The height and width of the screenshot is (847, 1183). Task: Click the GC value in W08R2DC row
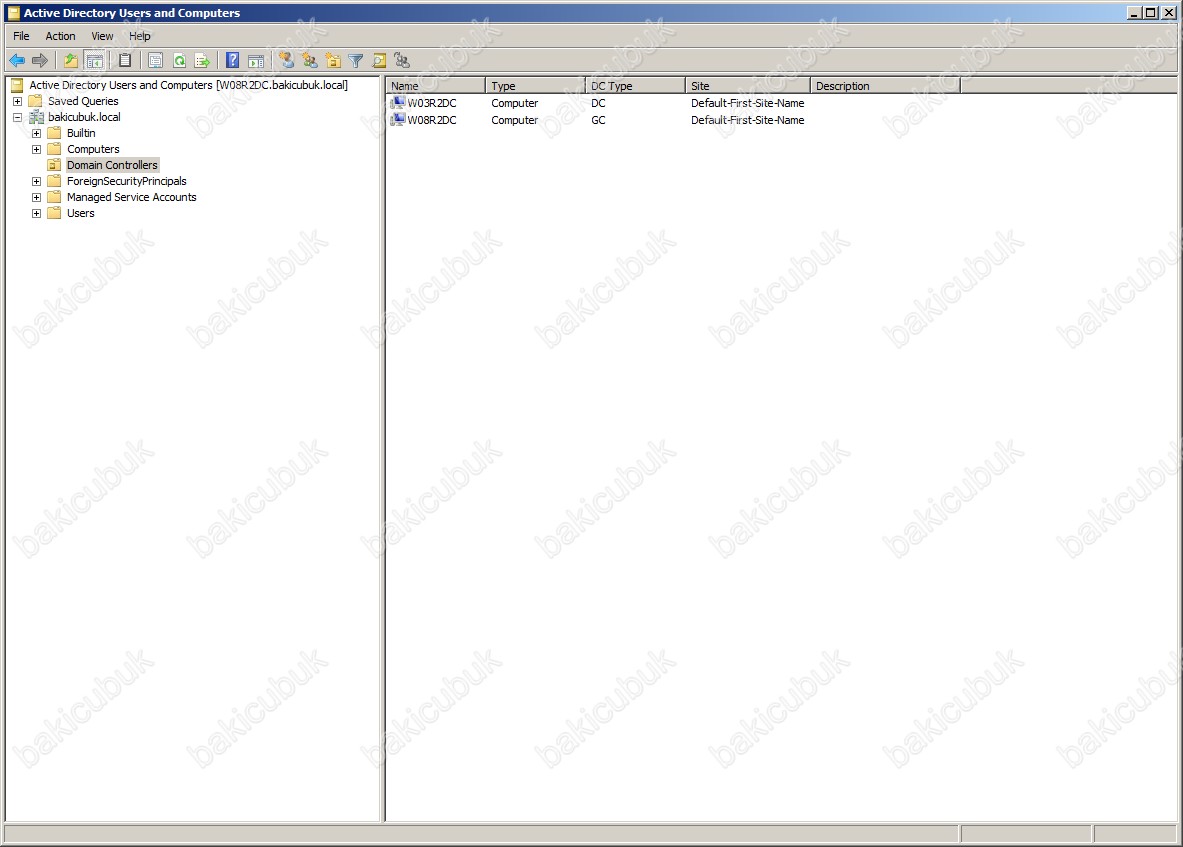598,119
